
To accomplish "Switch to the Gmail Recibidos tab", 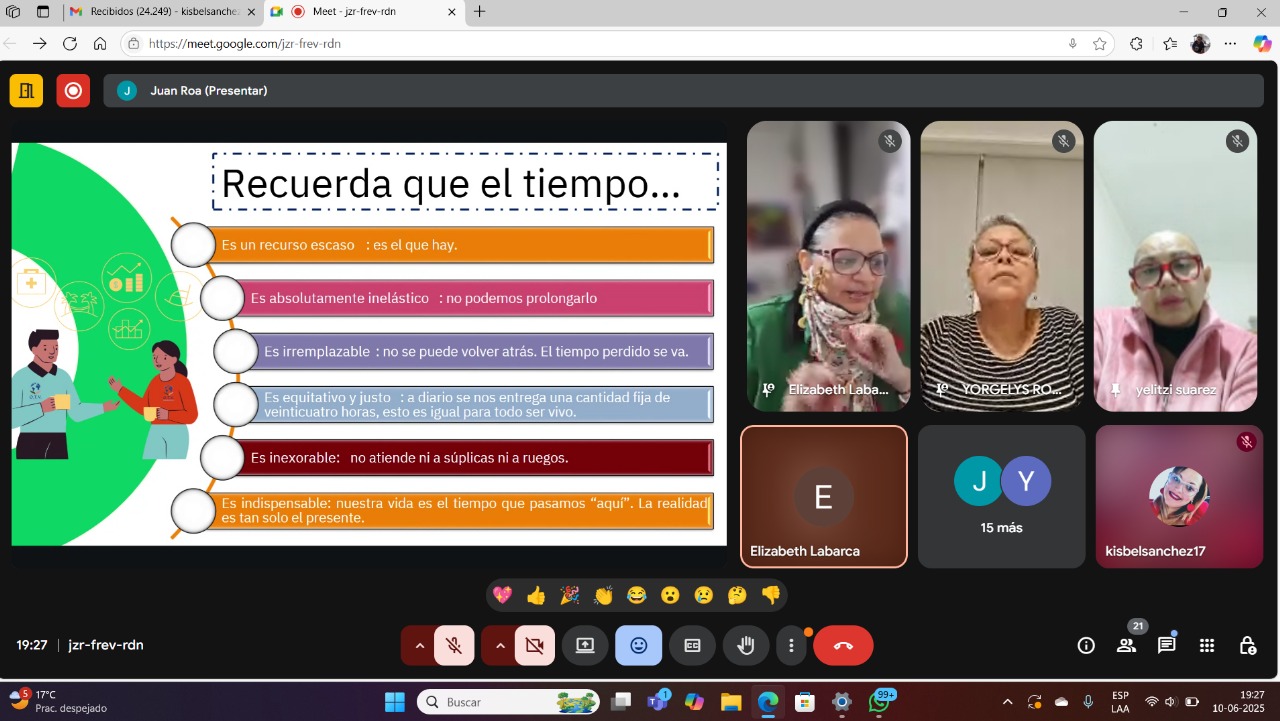I will [x=160, y=12].
